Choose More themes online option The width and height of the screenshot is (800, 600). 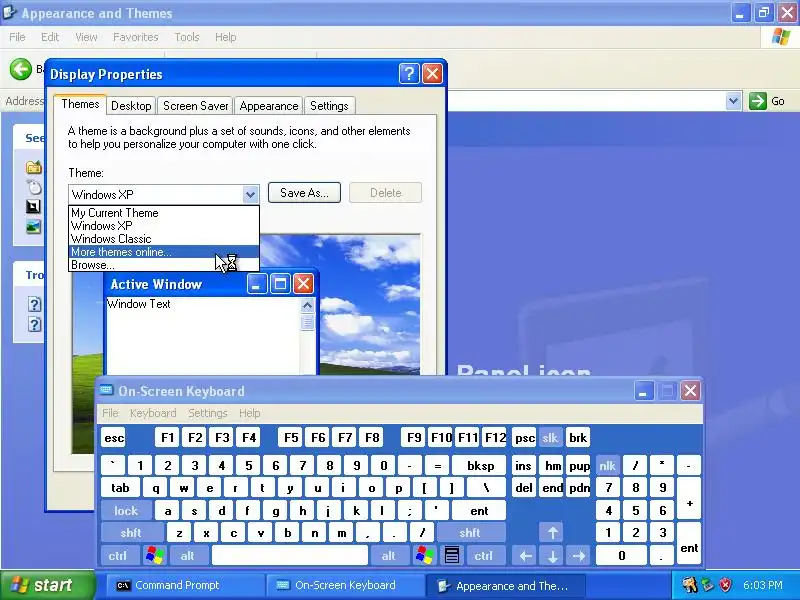coord(164,252)
